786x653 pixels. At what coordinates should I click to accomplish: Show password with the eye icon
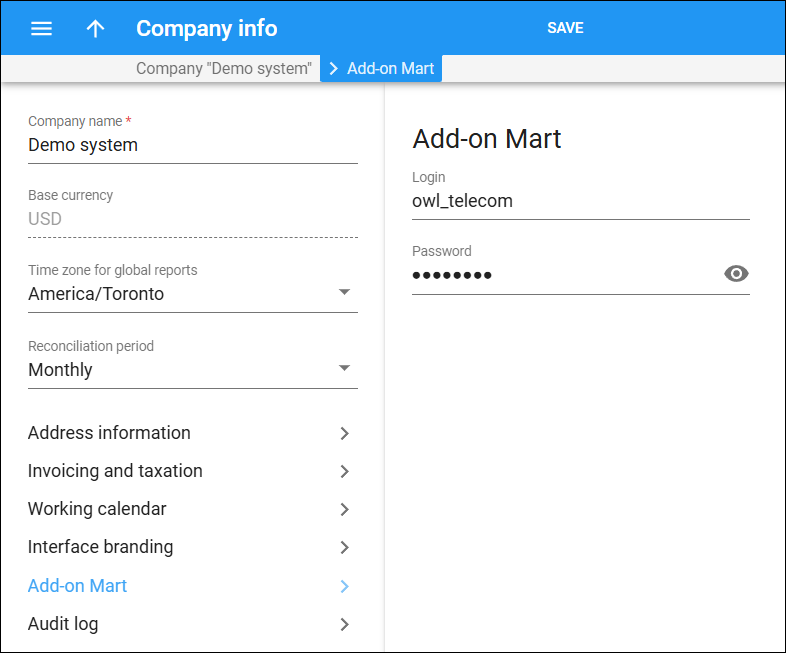(736, 274)
